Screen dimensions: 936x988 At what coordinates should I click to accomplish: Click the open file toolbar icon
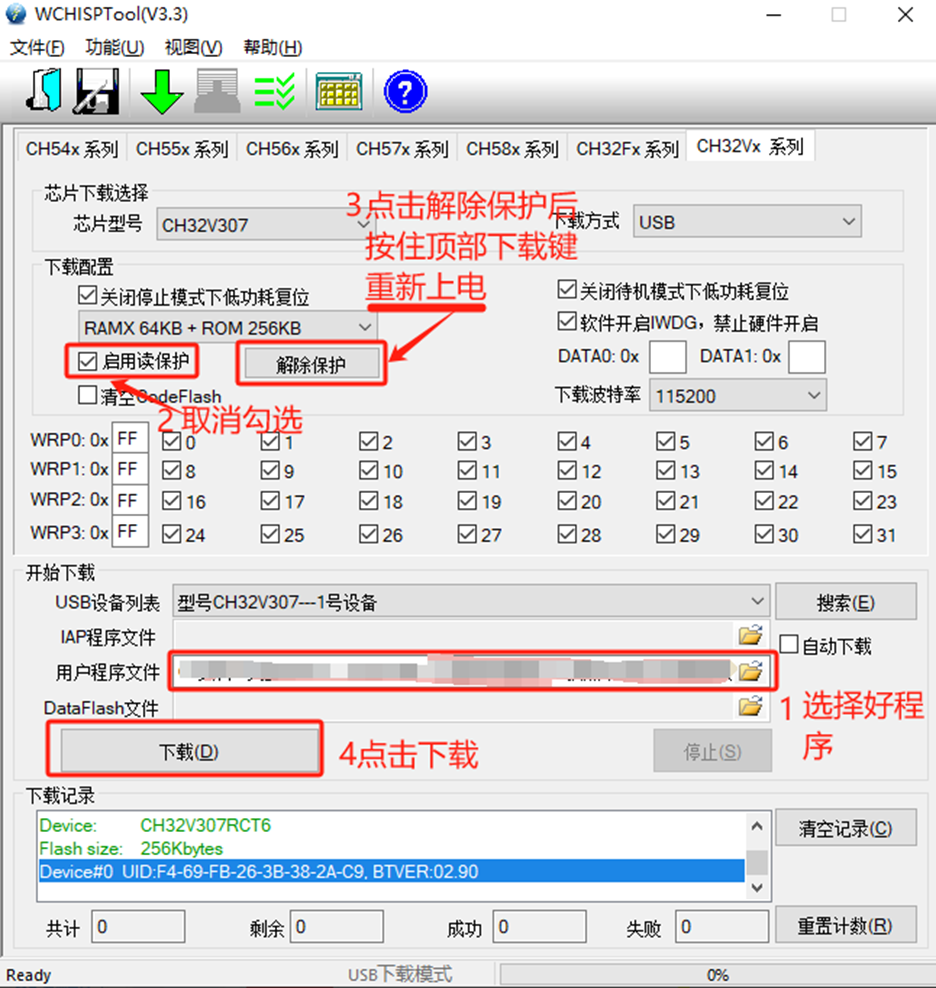[43, 92]
